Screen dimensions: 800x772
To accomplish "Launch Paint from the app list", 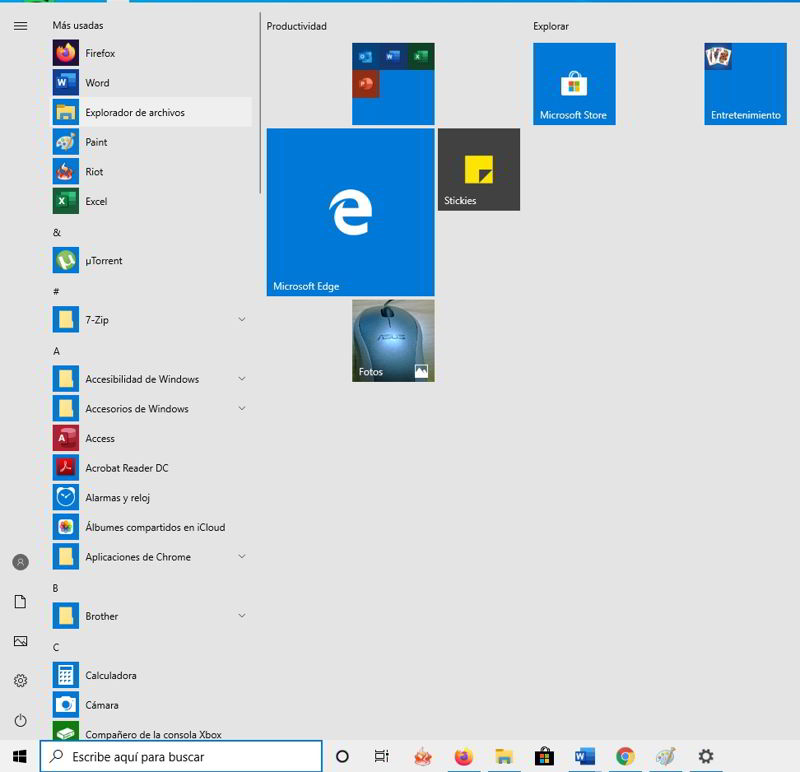I will (x=96, y=142).
